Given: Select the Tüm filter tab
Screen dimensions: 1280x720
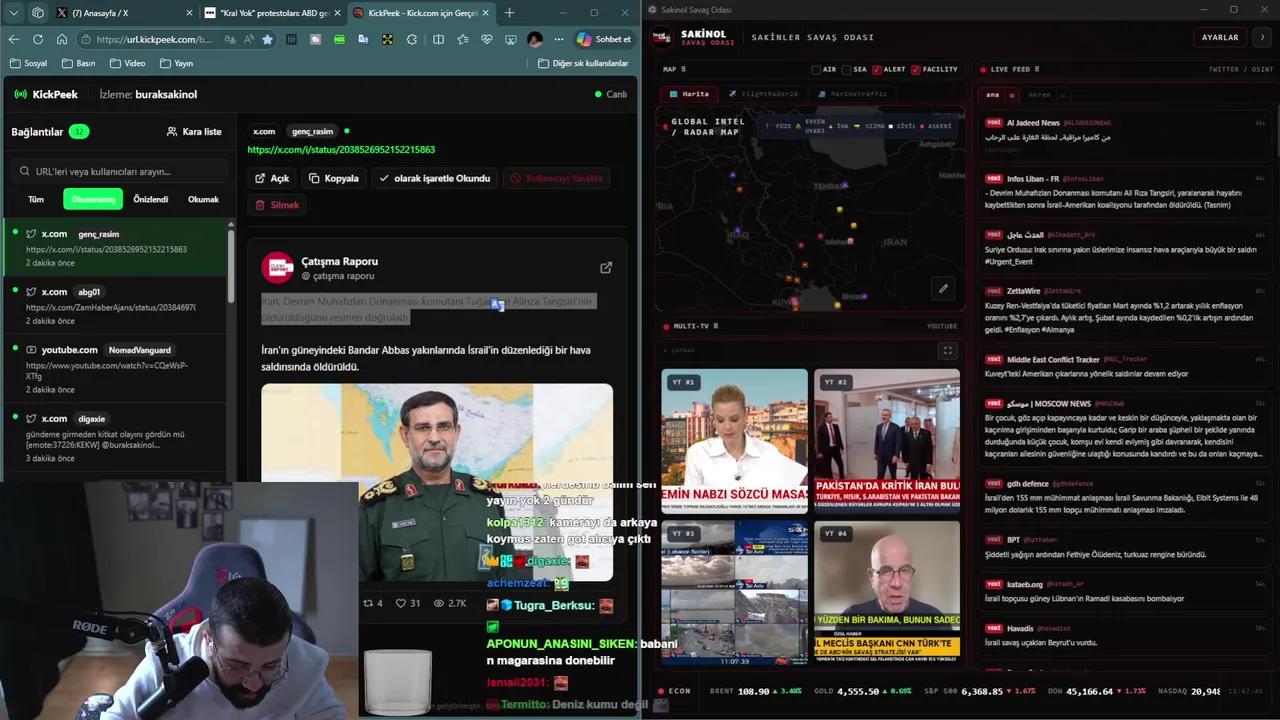Looking at the screenshot, I should (x=36, y=199).
